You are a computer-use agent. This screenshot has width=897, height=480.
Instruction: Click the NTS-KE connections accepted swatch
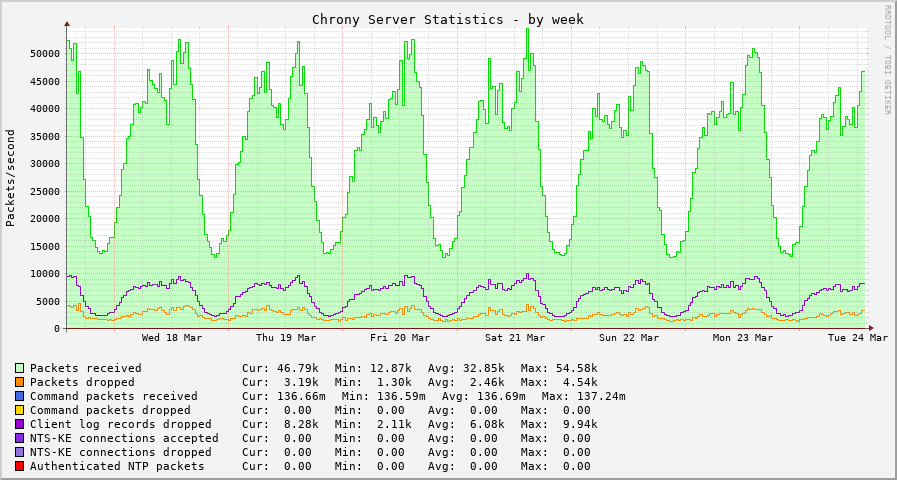tap(20, 438)
